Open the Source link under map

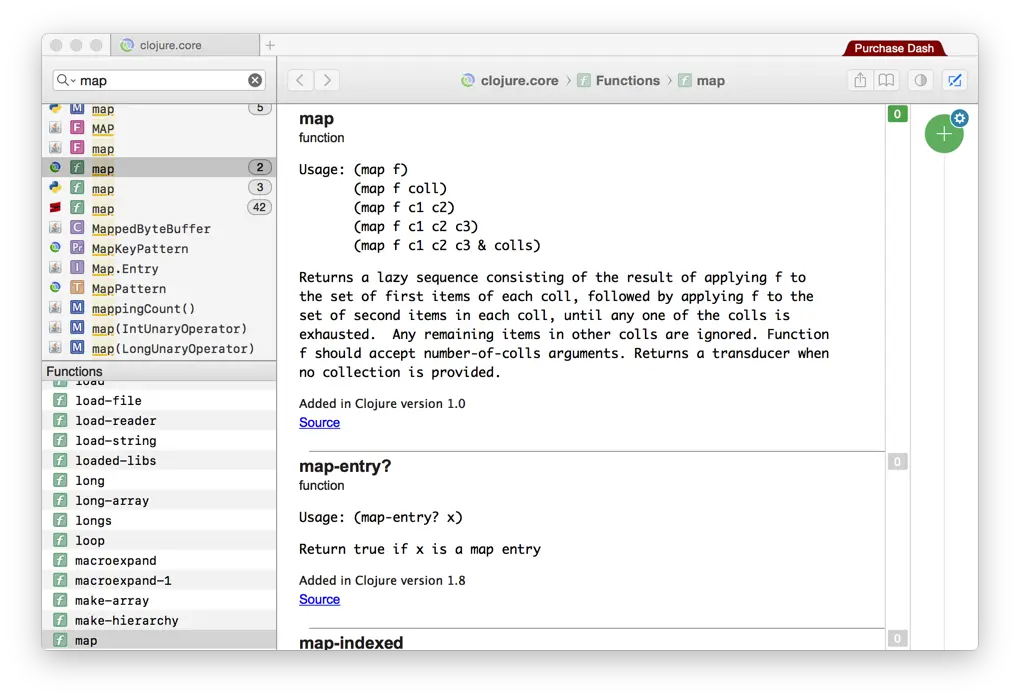pos(319,422)
